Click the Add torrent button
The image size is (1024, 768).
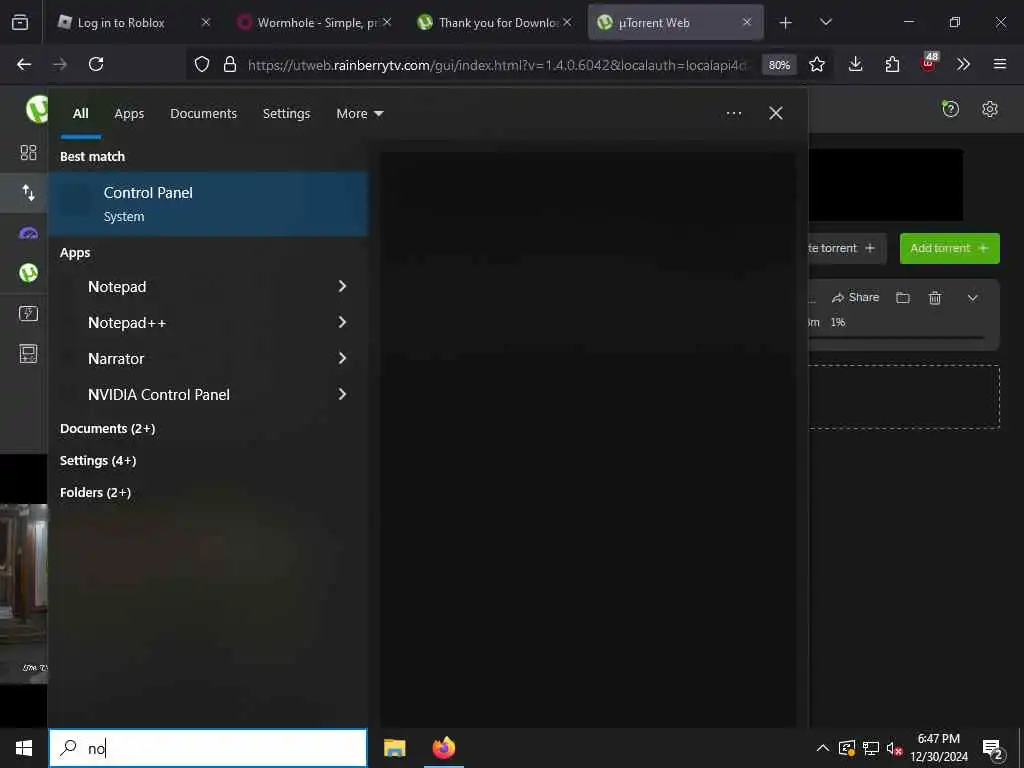click(x=950, y=248)
